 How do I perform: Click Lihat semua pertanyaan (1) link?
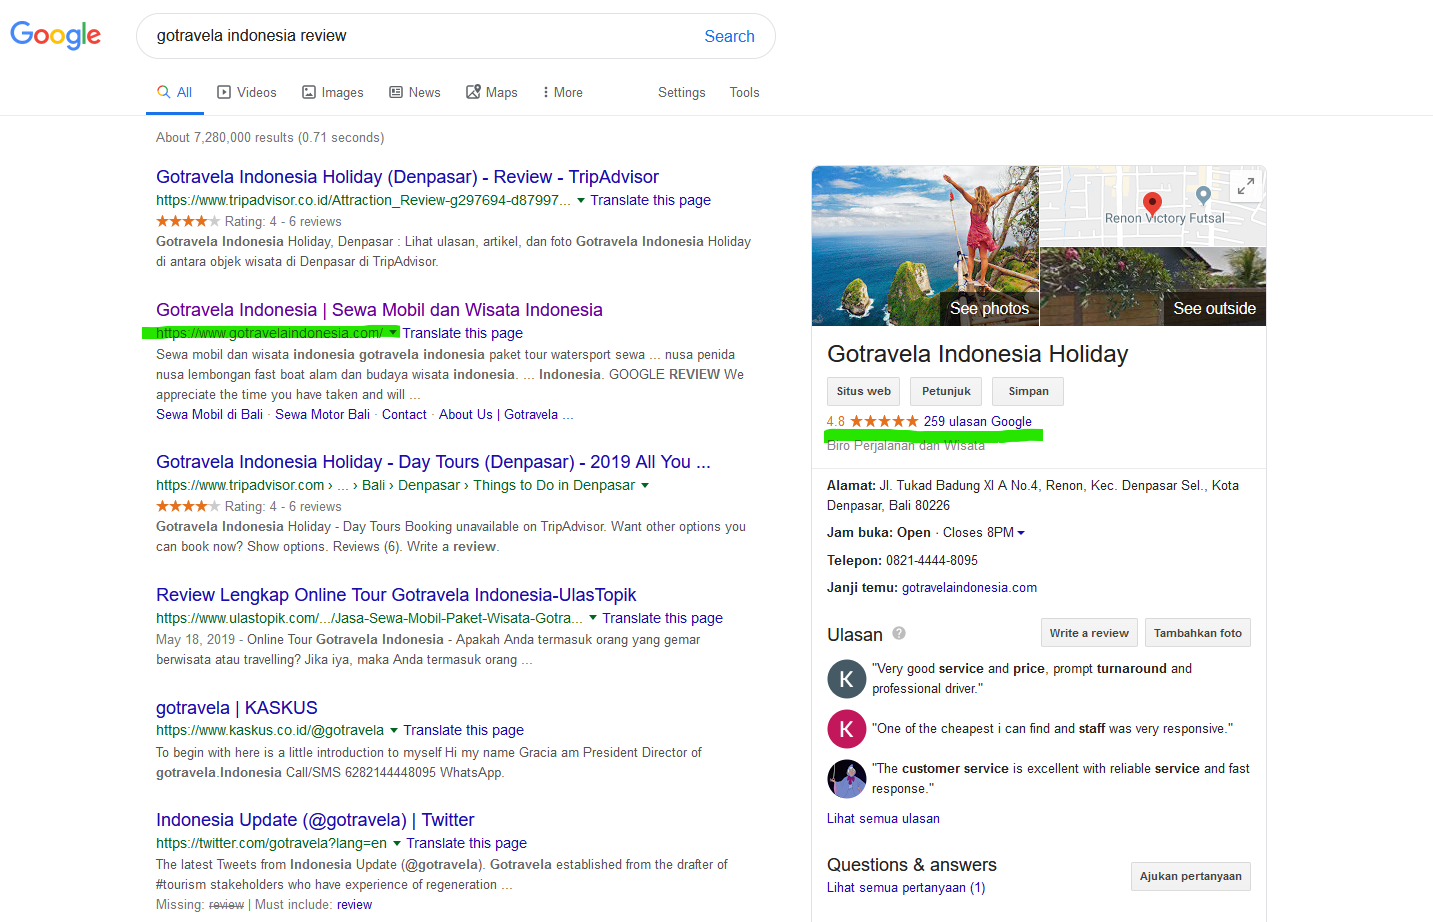tap(906, 887)
